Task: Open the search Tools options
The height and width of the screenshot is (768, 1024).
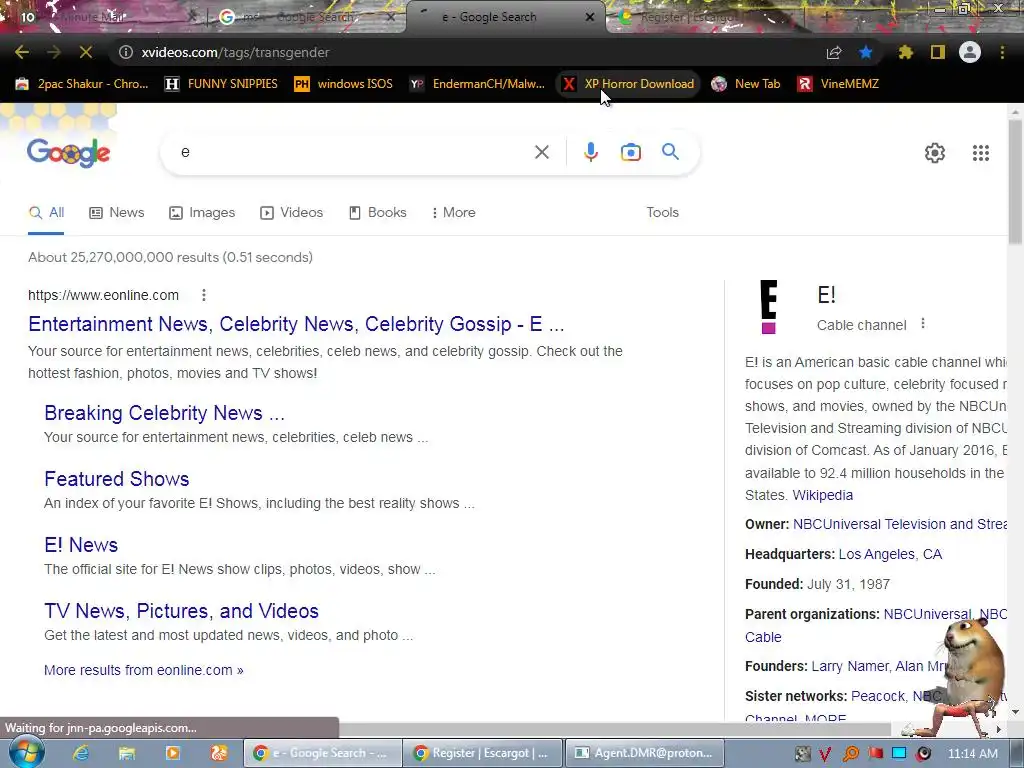Action: pos(662,212)
